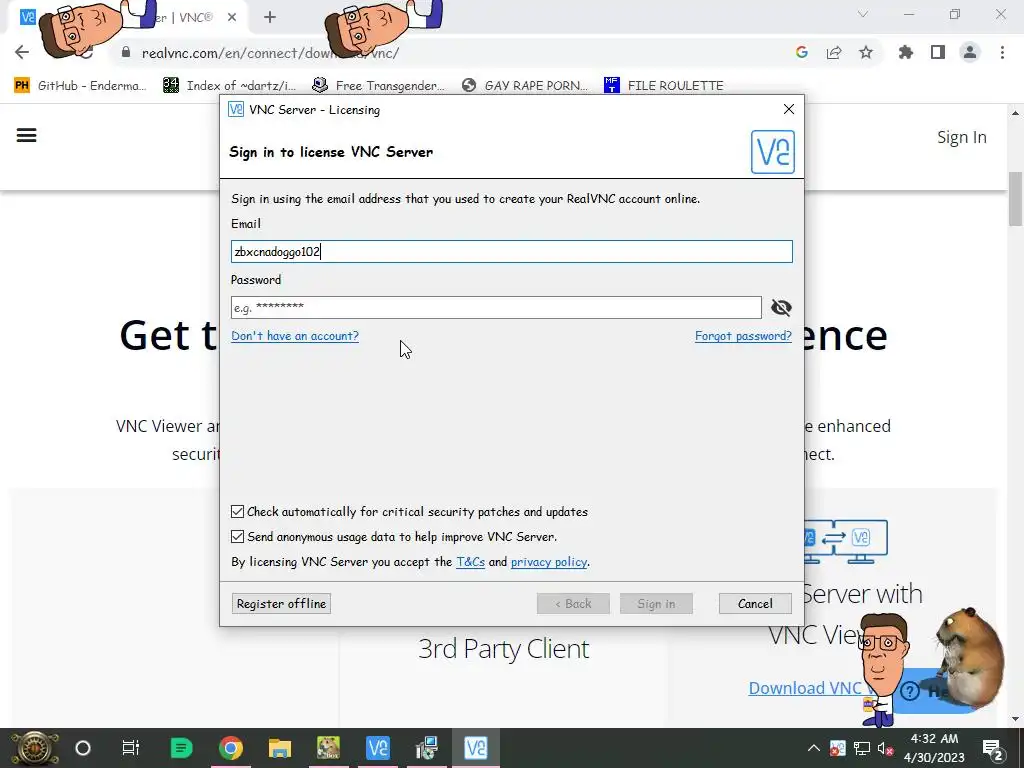The image size is (1024, 768).
Task: Click the Sign In link on RealVNC page
Action: [x=961, y=137]
